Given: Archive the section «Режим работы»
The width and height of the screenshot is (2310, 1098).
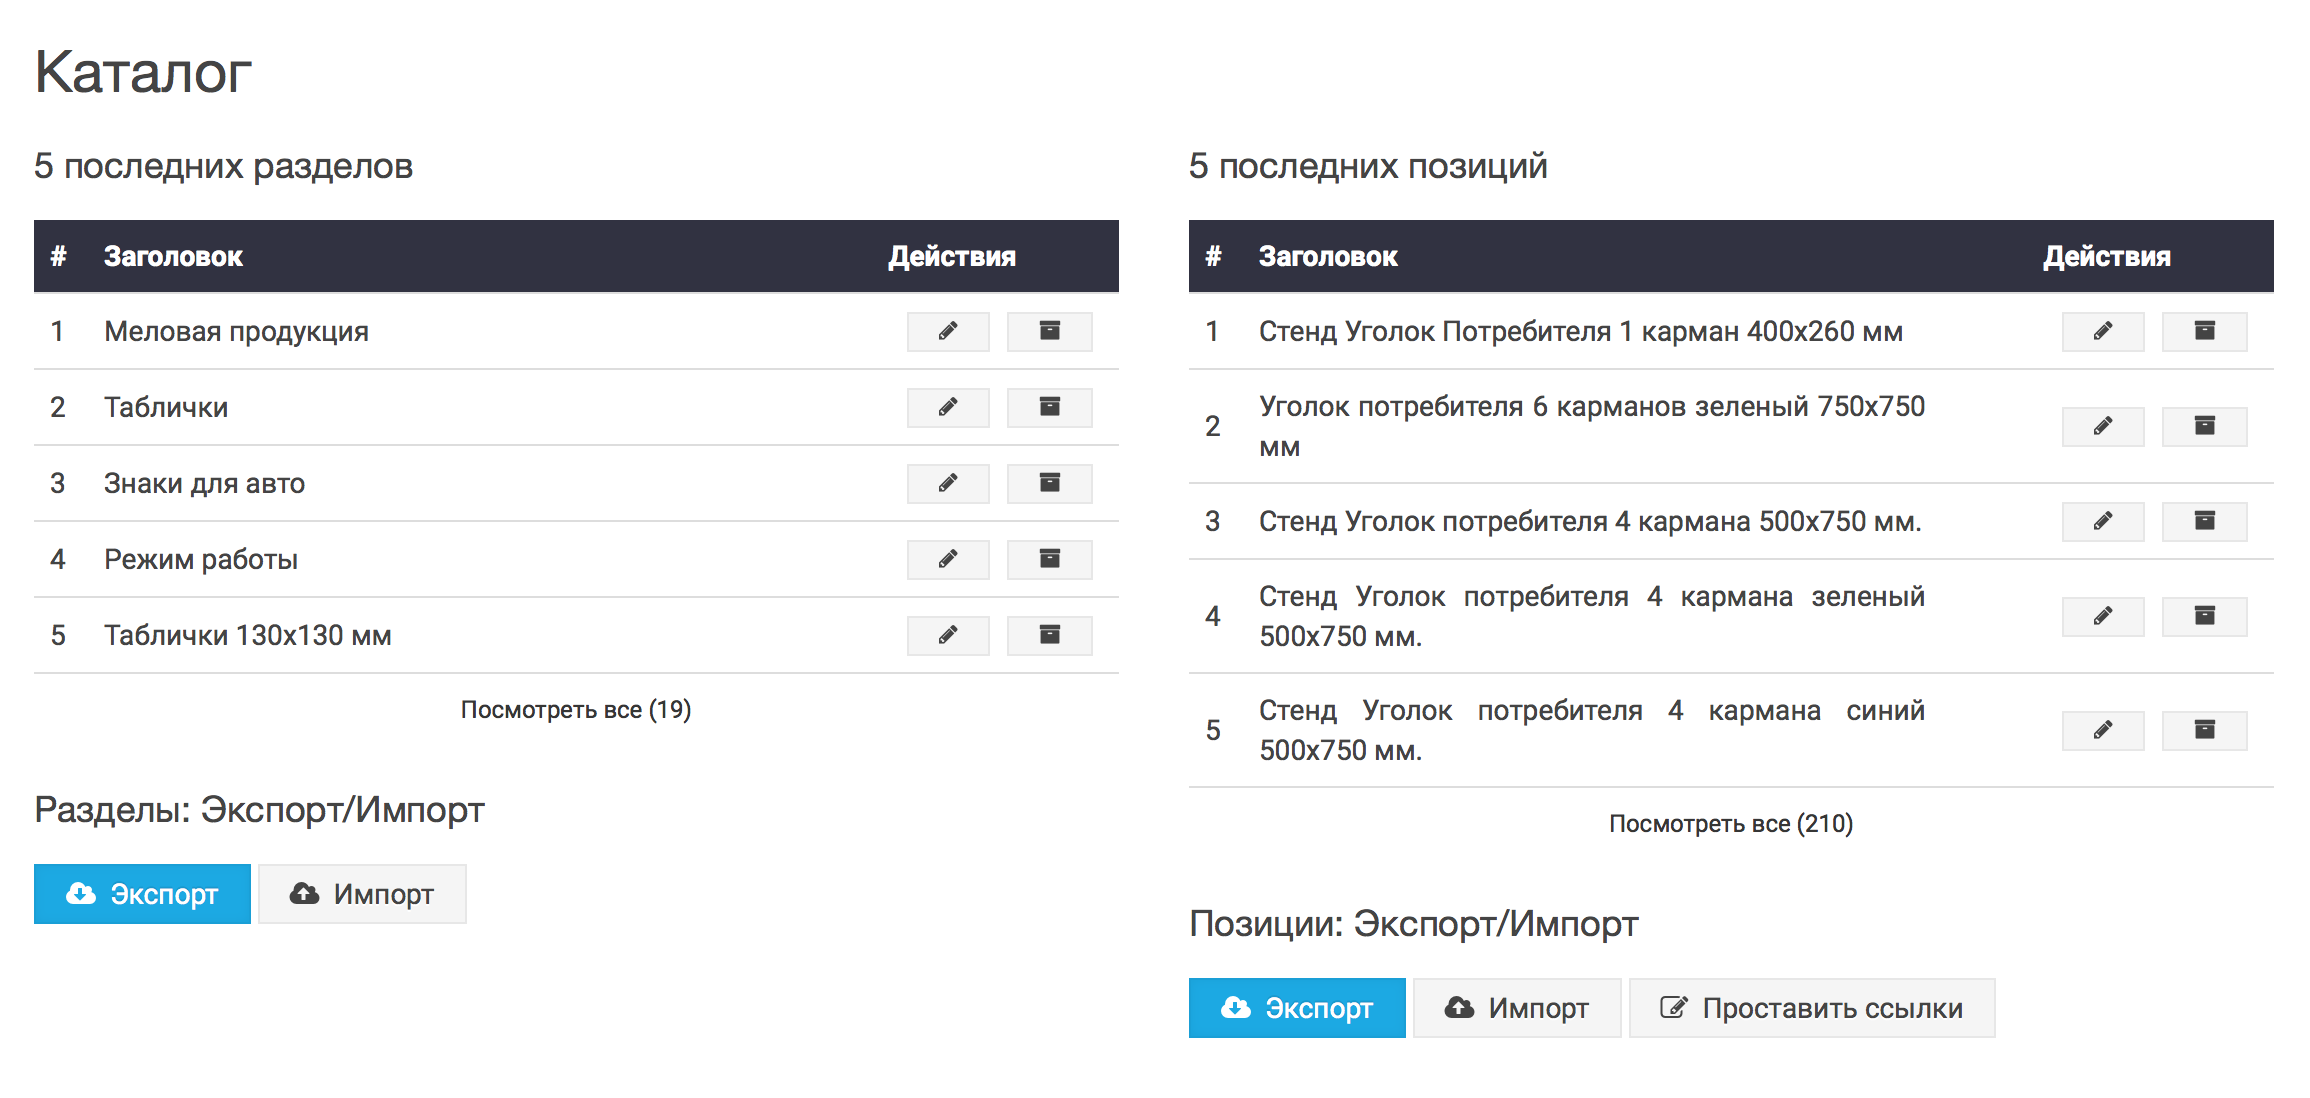Looking at the screenshot, I should click(1049, 559).
